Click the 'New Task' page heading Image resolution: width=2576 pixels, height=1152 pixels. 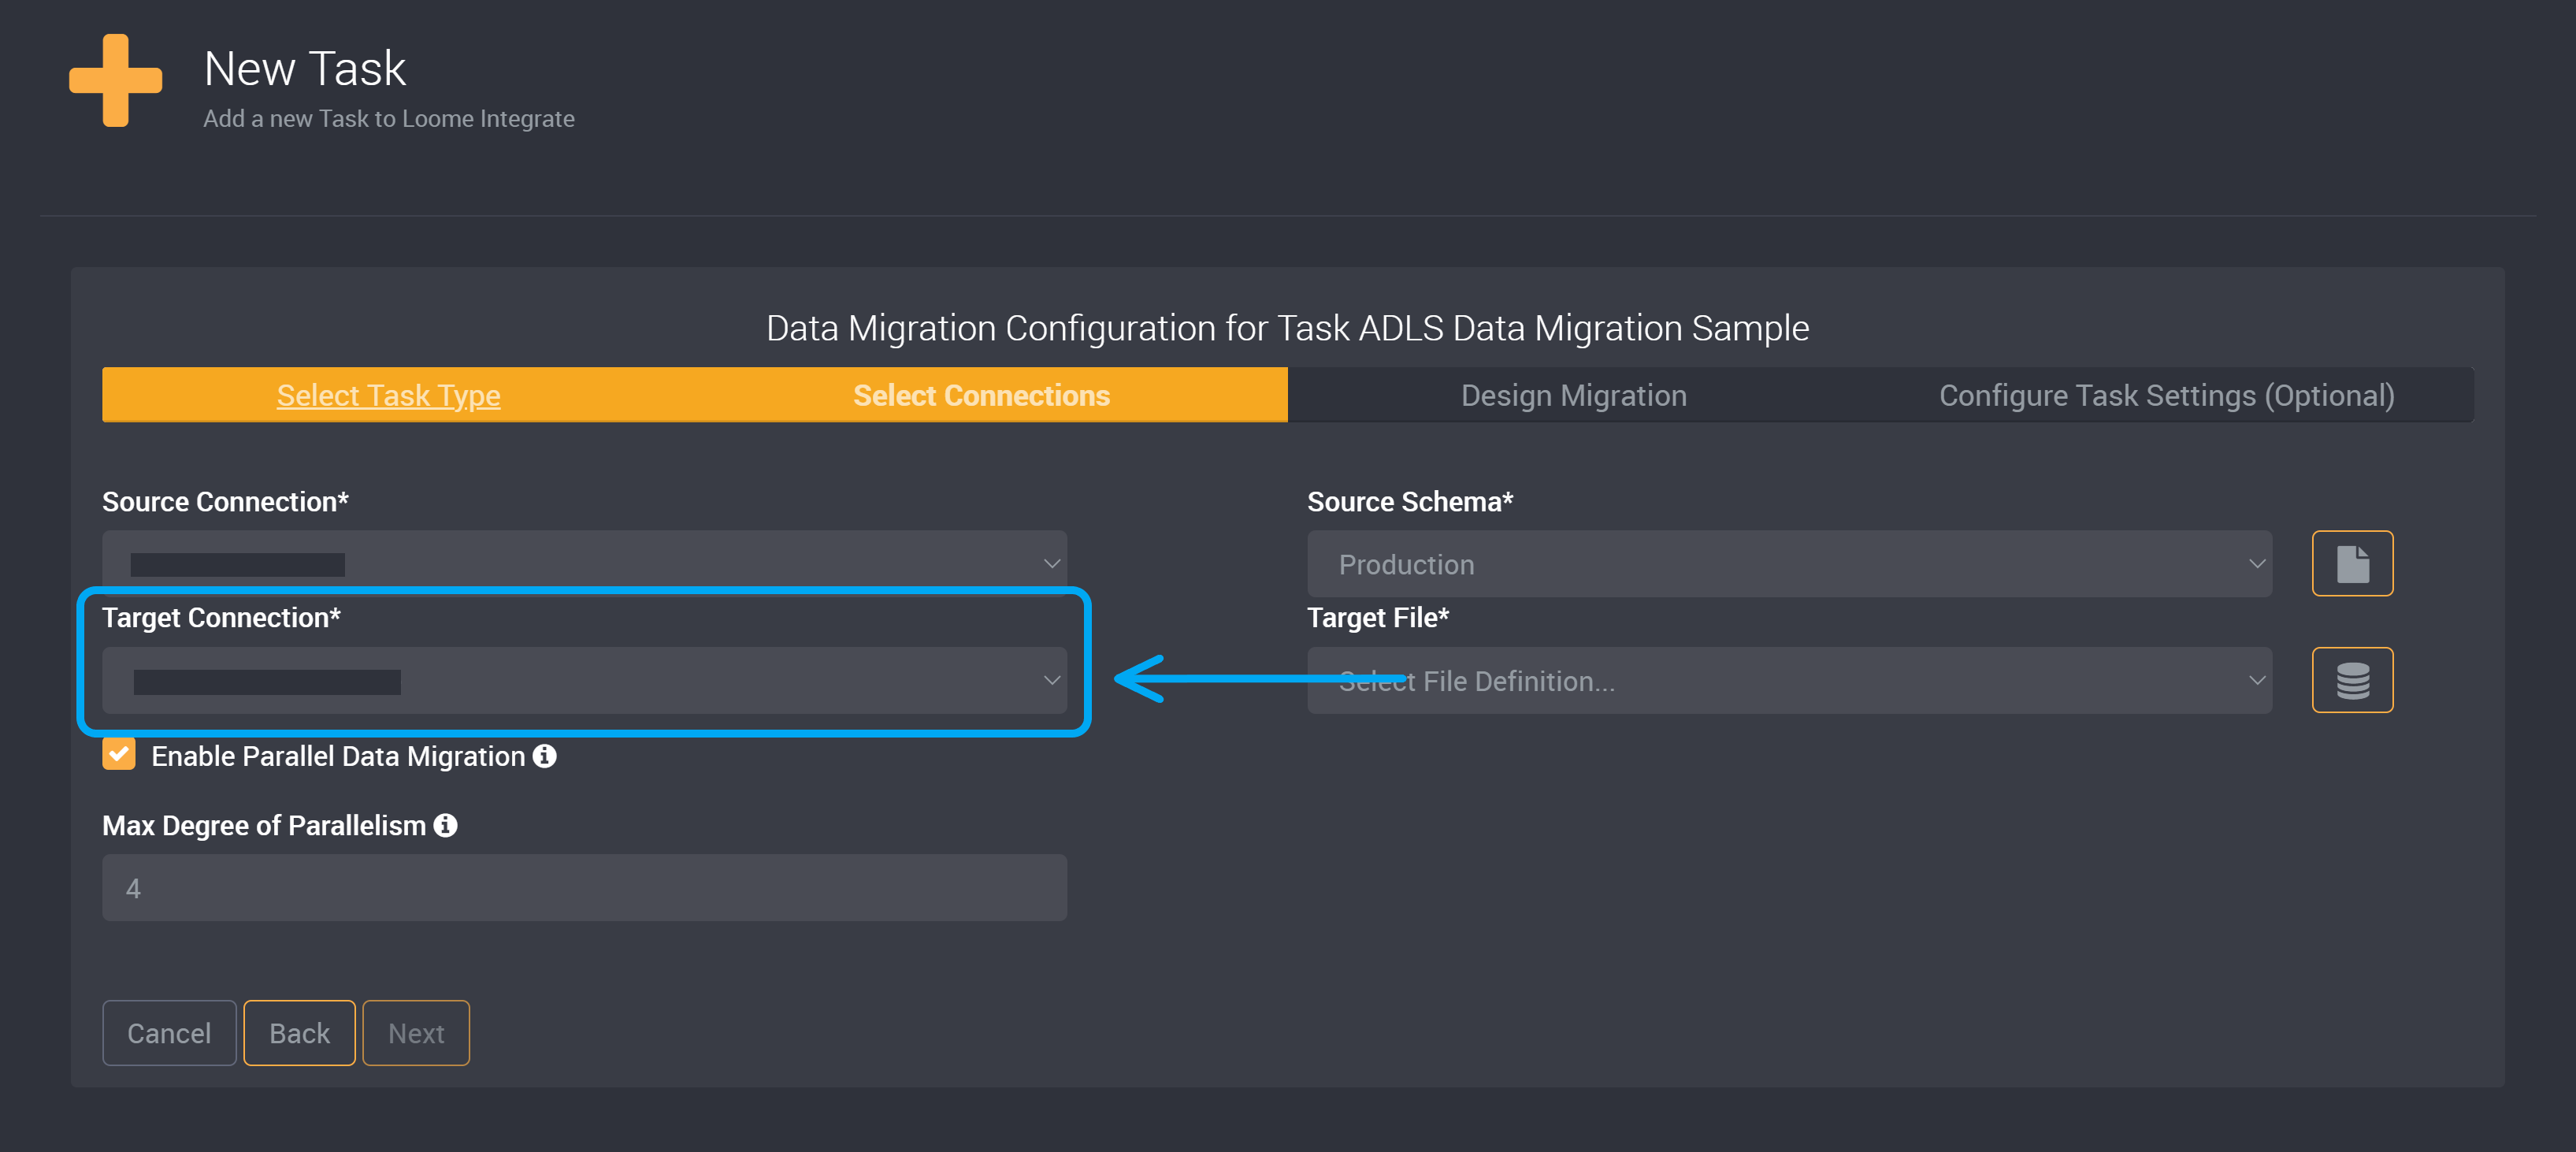305,69
